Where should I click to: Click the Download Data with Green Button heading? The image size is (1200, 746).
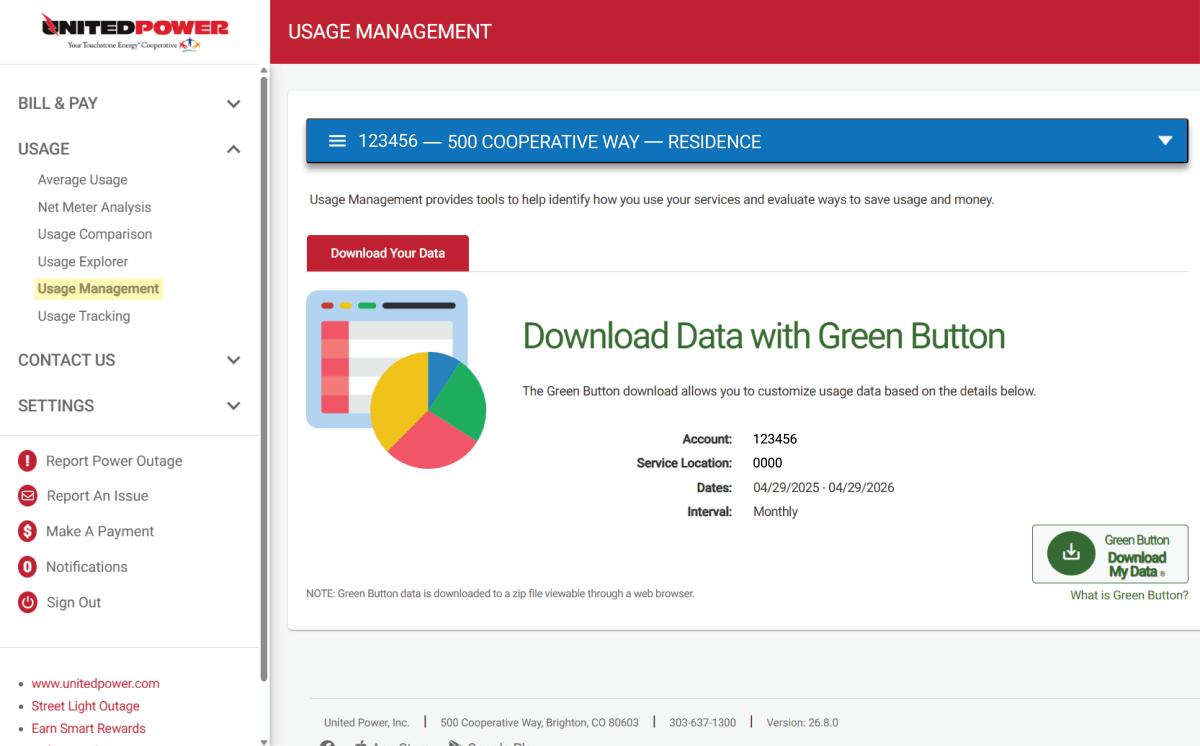pyautogui.click(x=764, y=336)
